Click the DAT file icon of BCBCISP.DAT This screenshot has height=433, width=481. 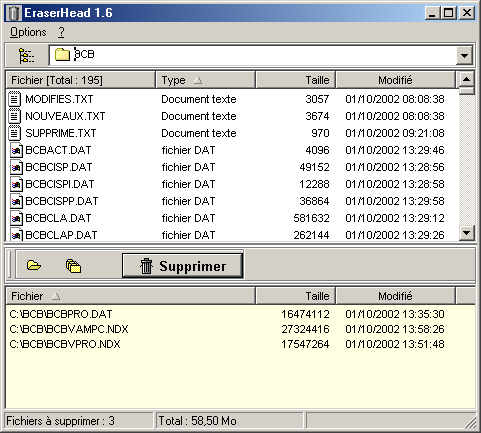[x=16, y=167]
